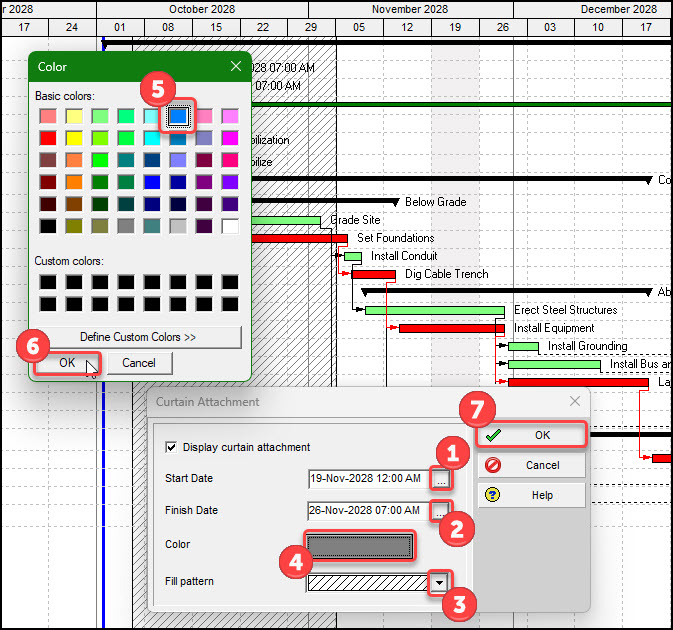
Task: Click the red Dig Cable Trench bar
Action: pos(374,274)
